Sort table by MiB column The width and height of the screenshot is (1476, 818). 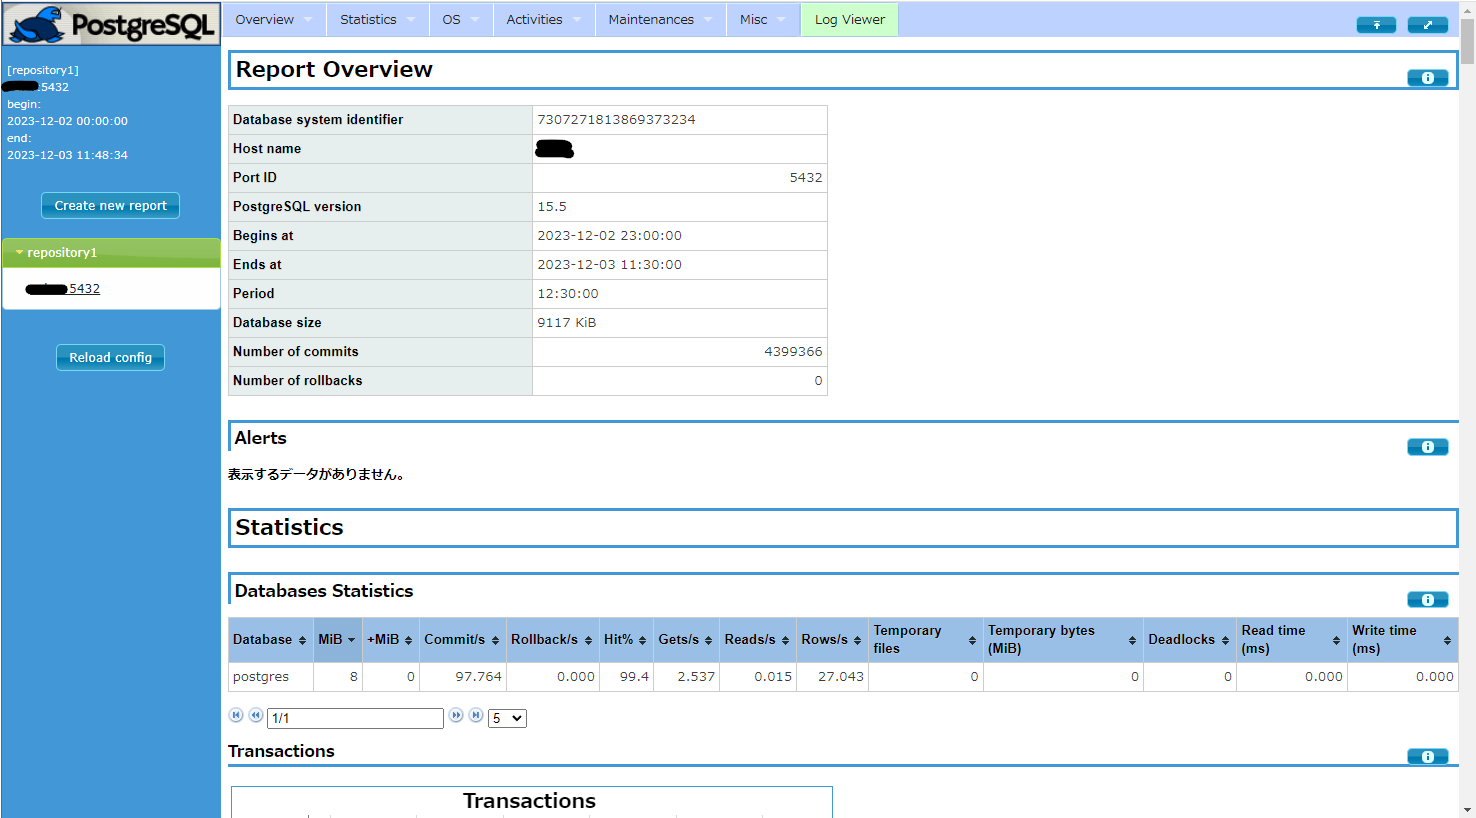tap(337, 640)
